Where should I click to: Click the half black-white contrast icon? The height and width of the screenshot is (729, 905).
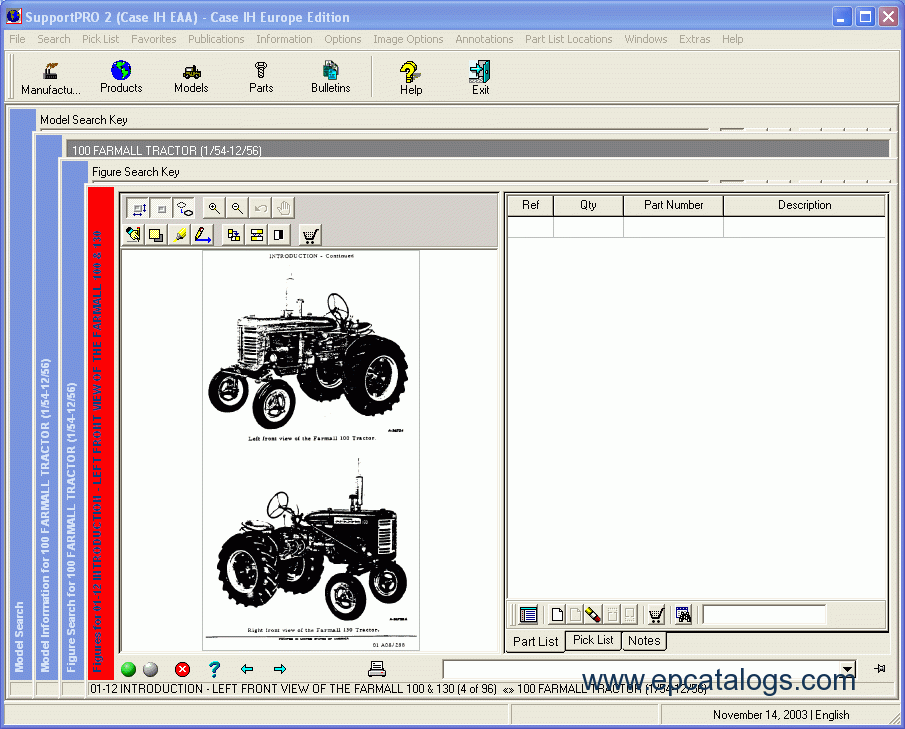point(279,235)
